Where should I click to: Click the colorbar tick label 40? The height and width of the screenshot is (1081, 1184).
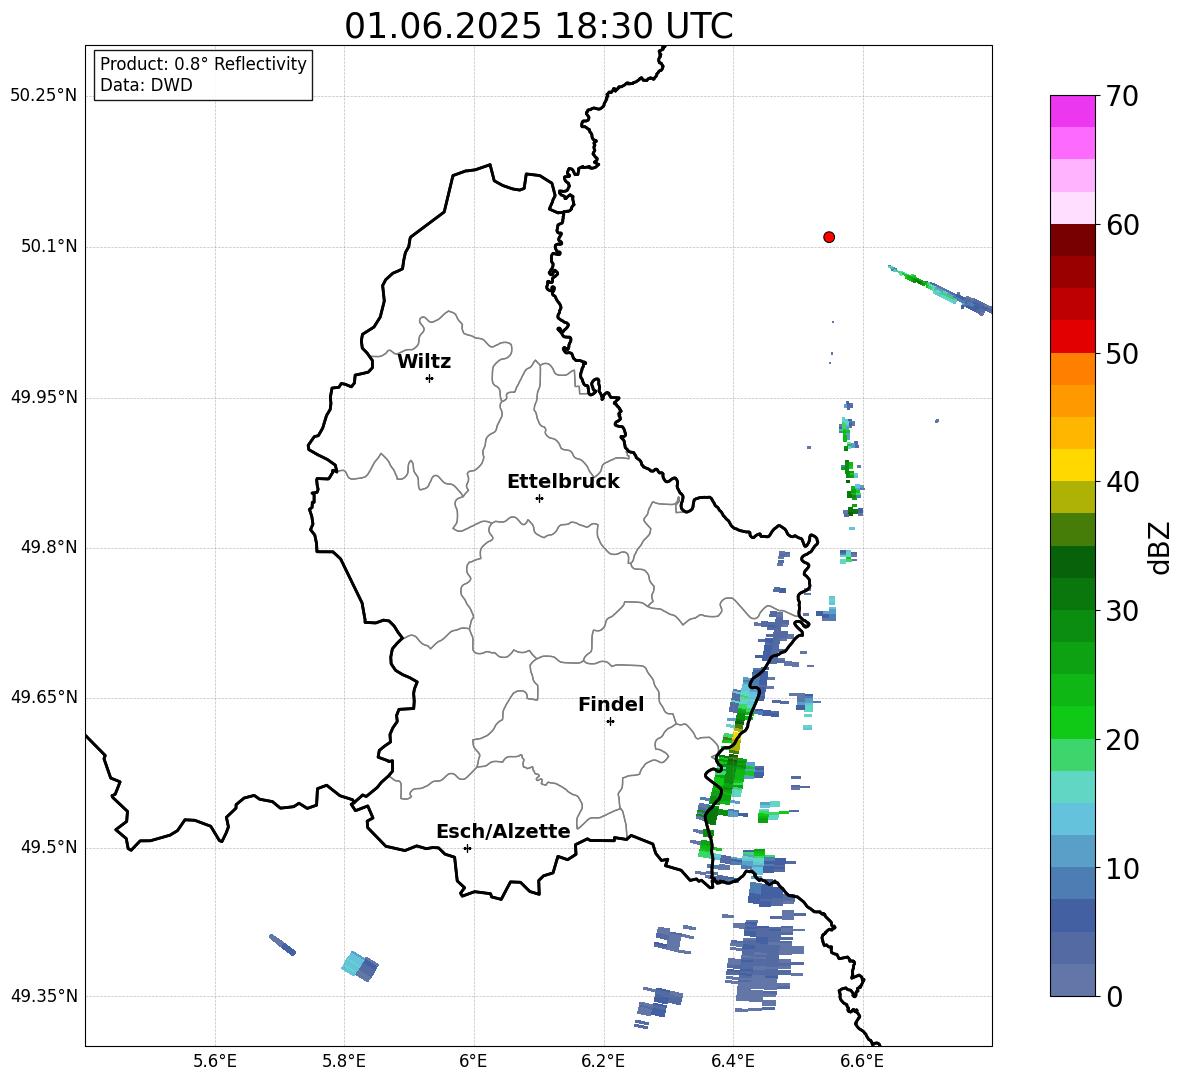pos(1122,482)
